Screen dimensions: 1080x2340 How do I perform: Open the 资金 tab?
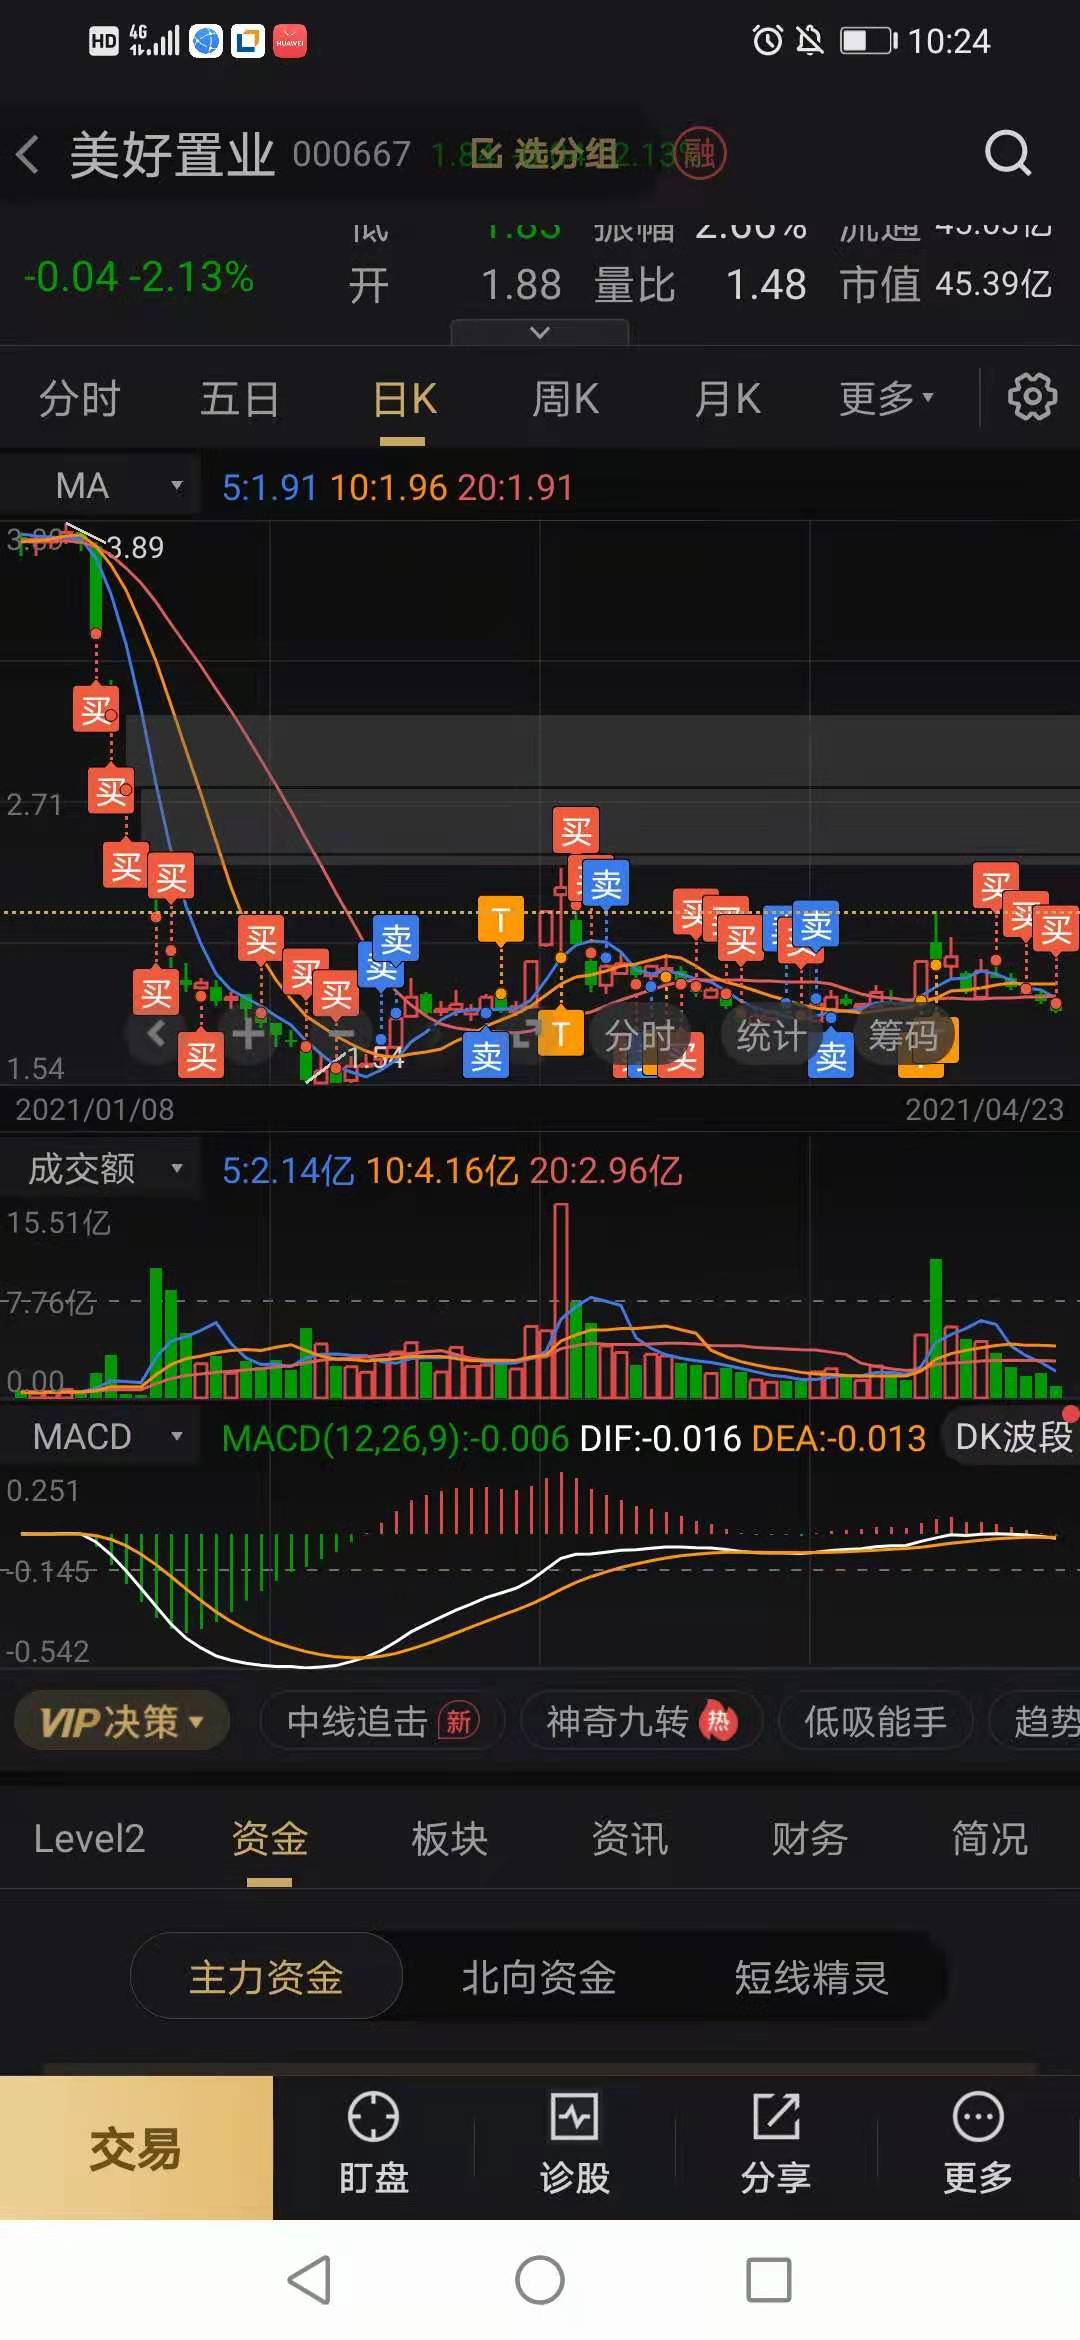point(269,1838)
